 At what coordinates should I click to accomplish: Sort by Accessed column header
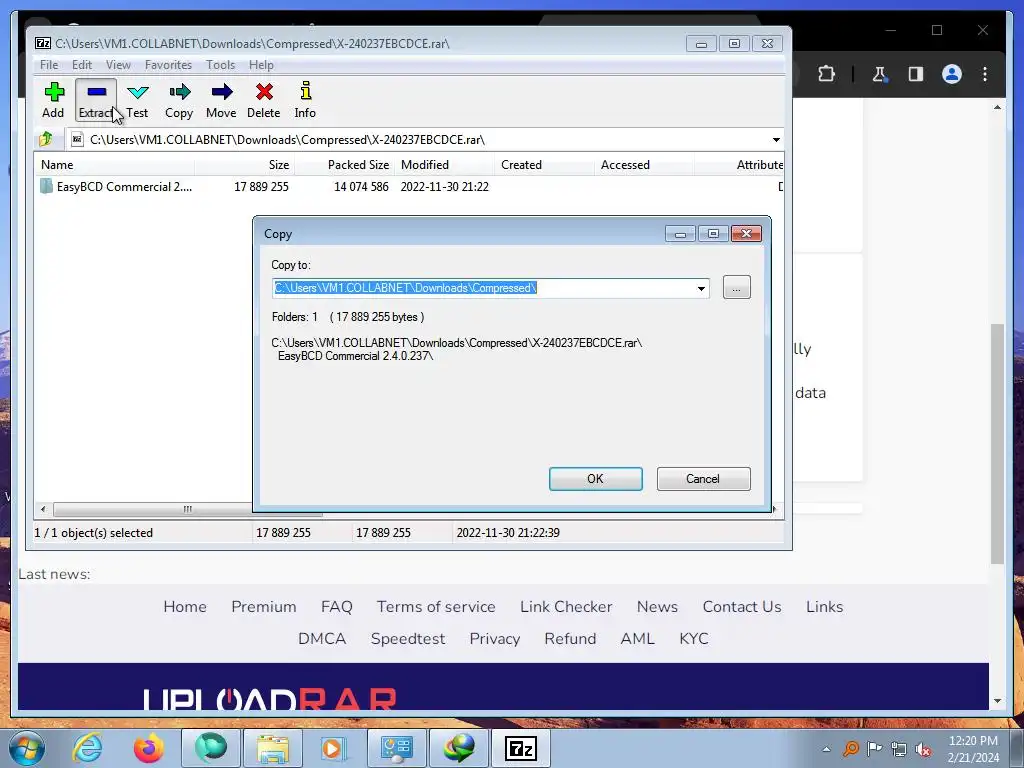click(645, 165)
